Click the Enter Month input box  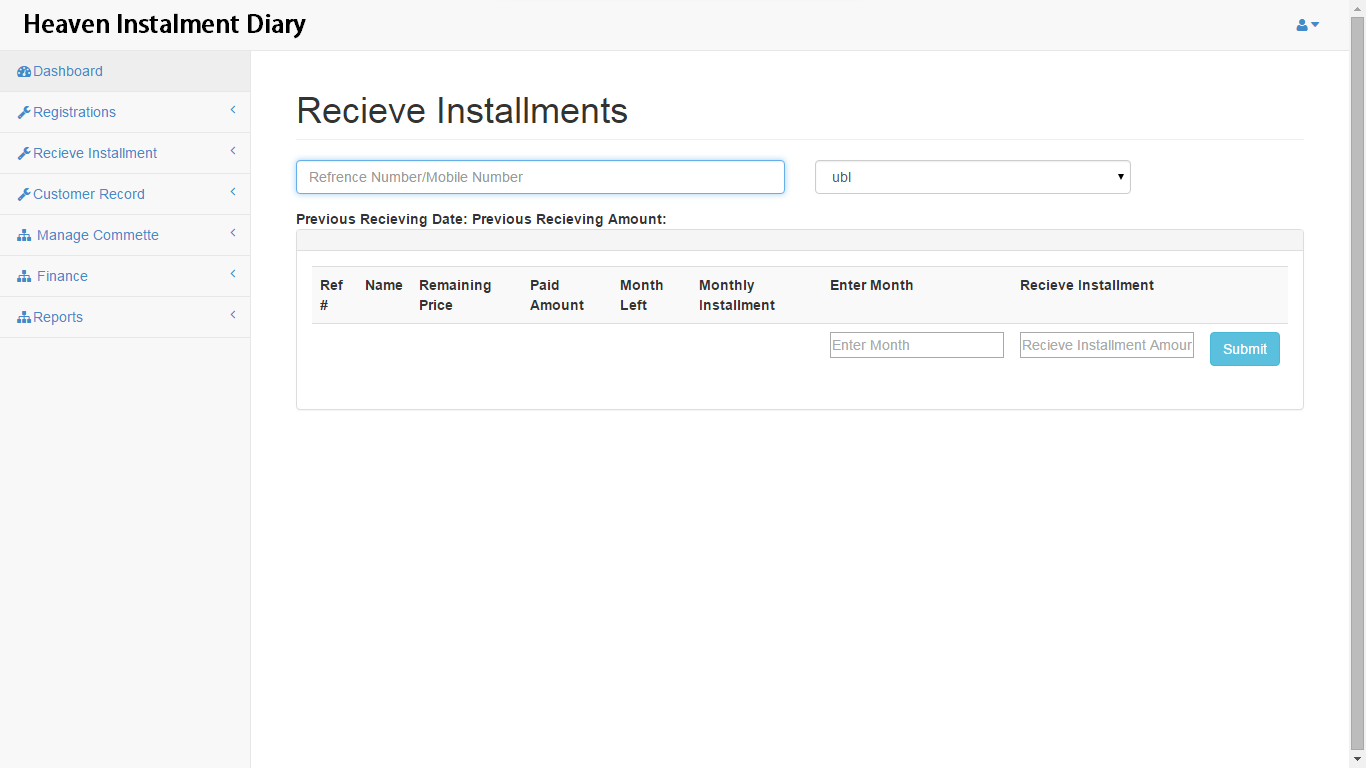click(916, 345)
